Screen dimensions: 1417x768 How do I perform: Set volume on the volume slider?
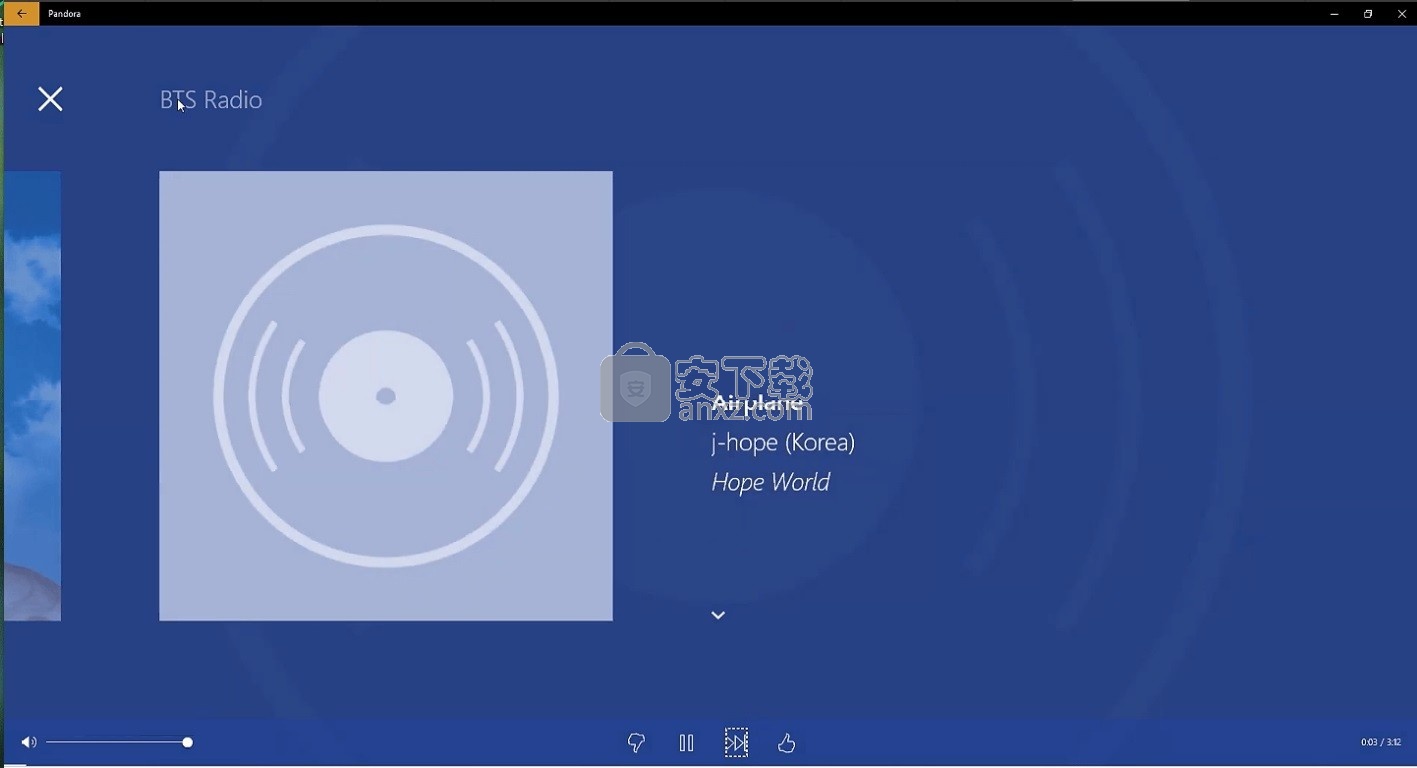tap(119, 742)
